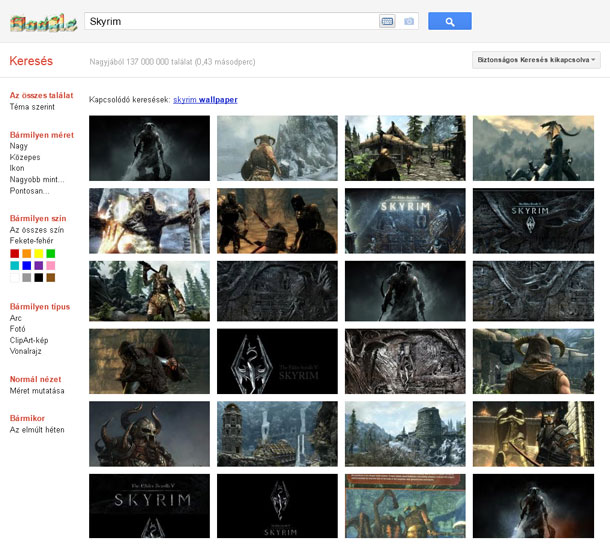Select Téma szerint option
Image resolution: width=610 pixels, height=545 pixels.
tap(32, 107)
